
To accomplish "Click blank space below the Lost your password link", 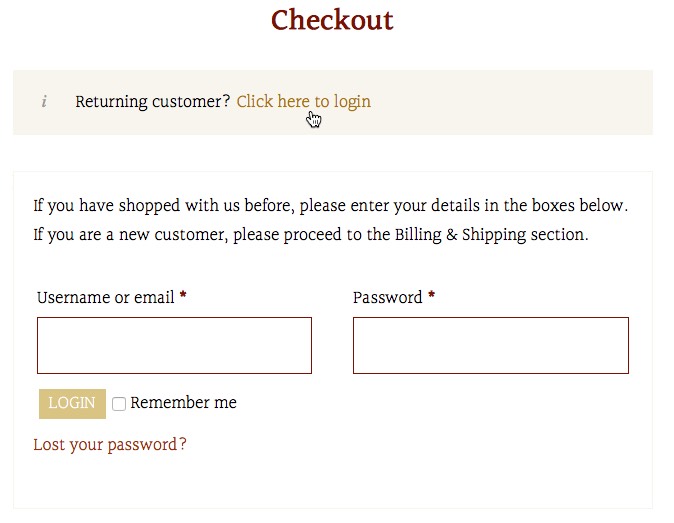I will [333, 483].
